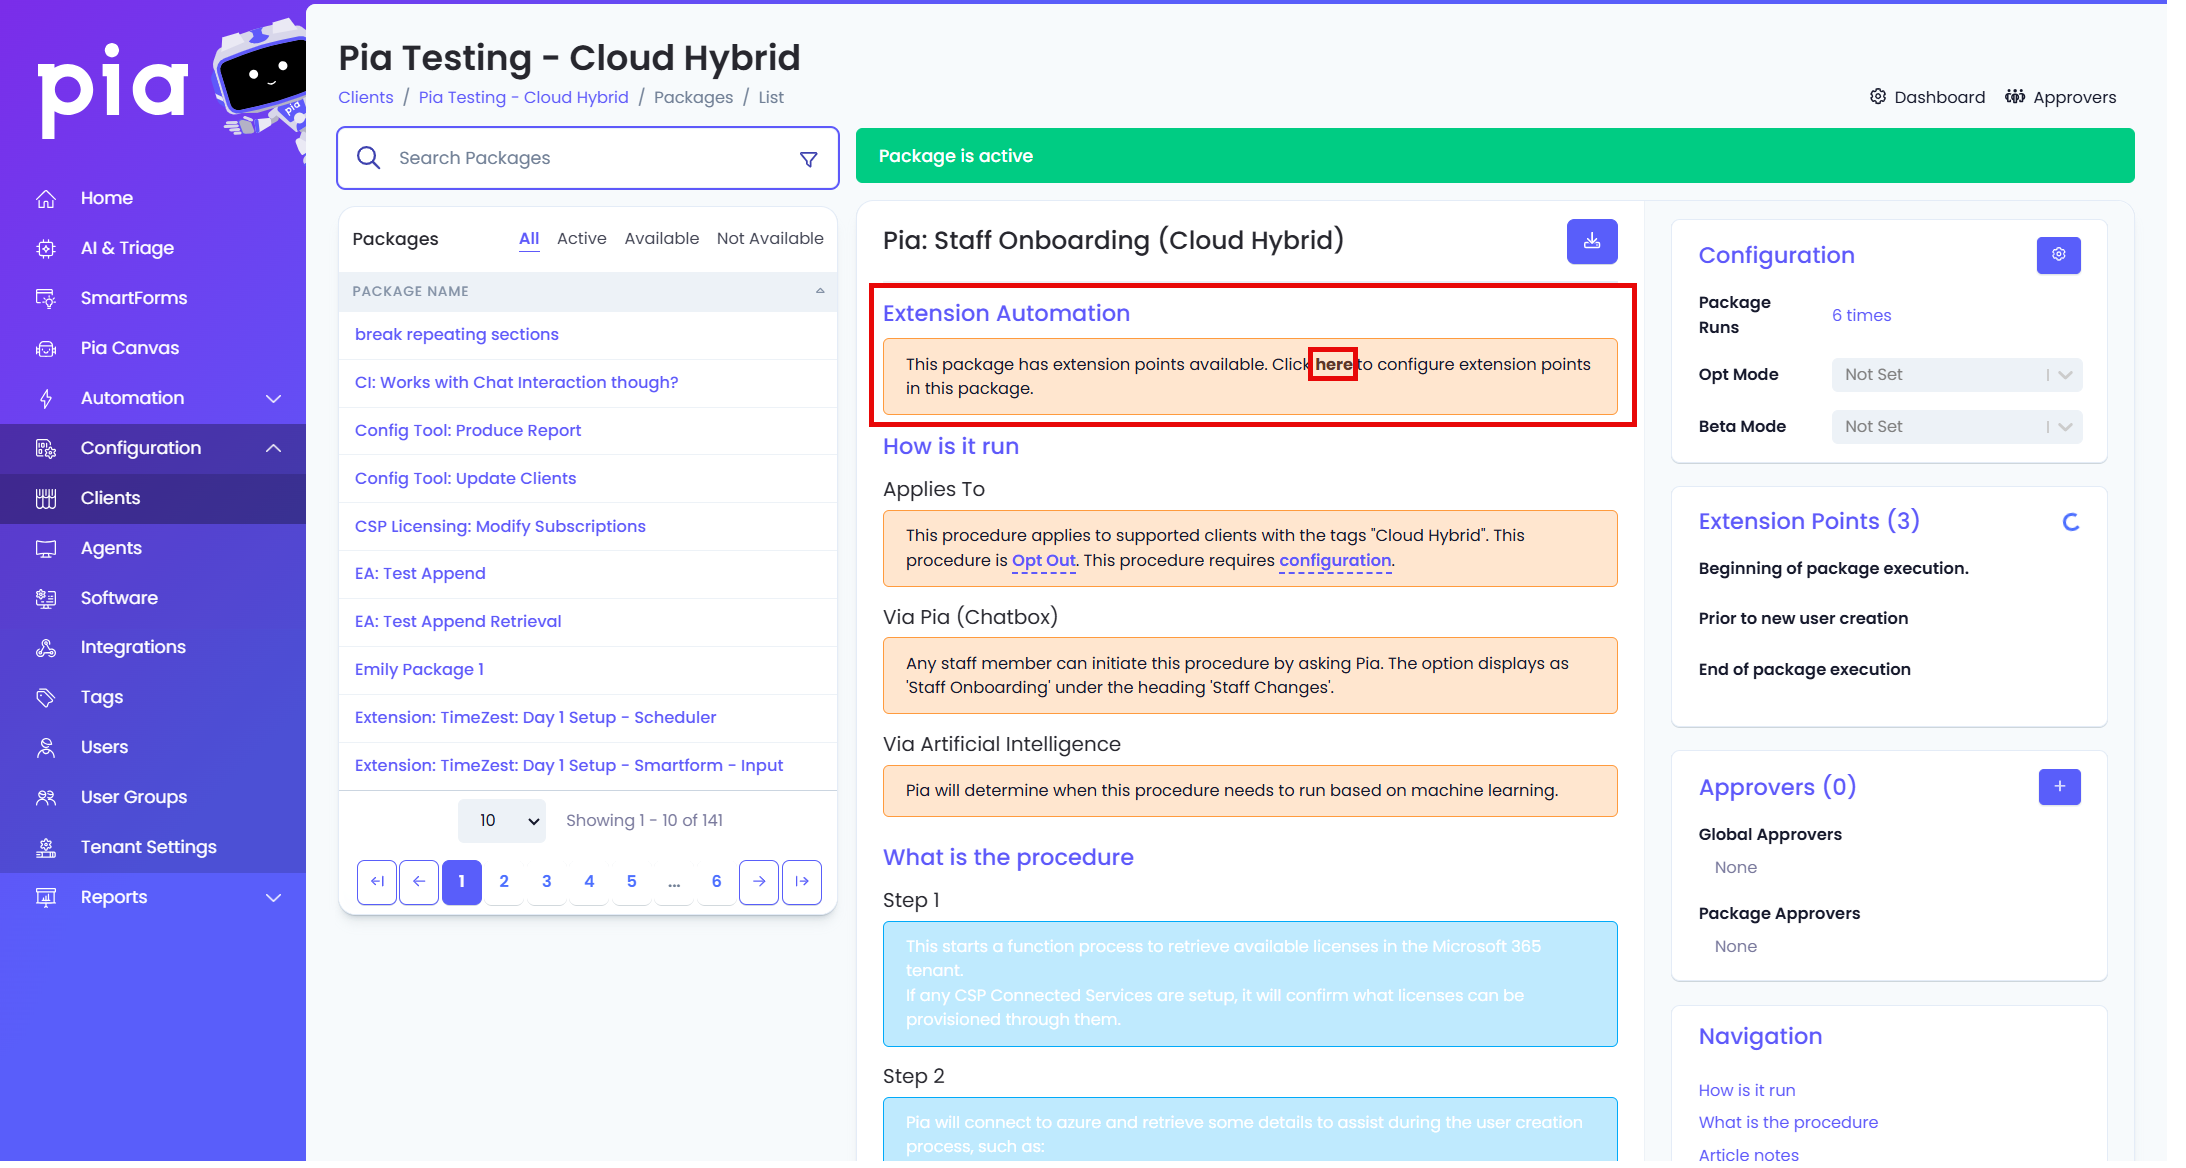
Task: Click the Home sidebar icon
Action: coord(46,199)
